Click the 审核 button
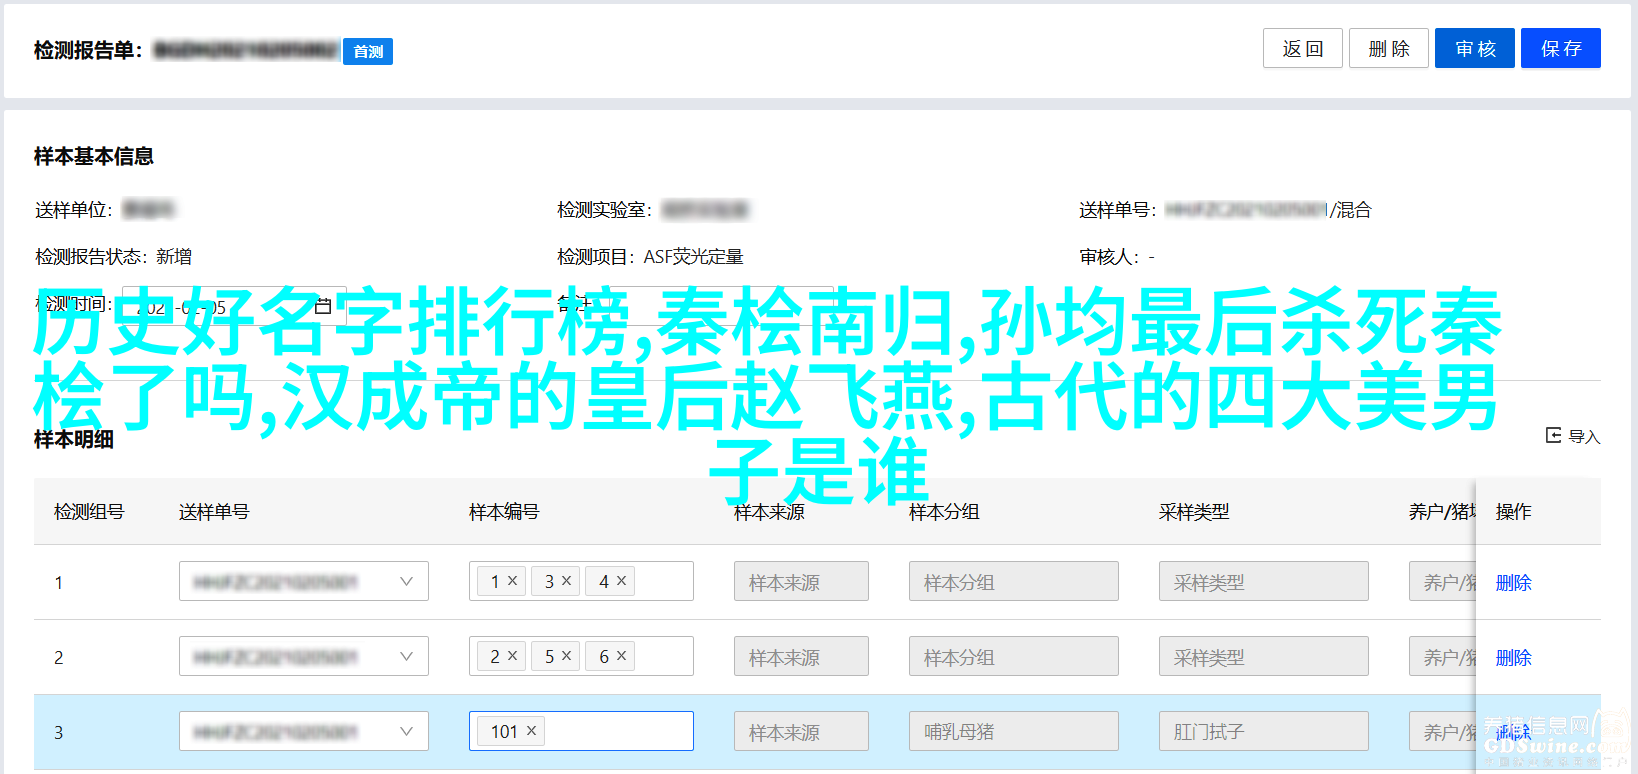 [1475, 48]
